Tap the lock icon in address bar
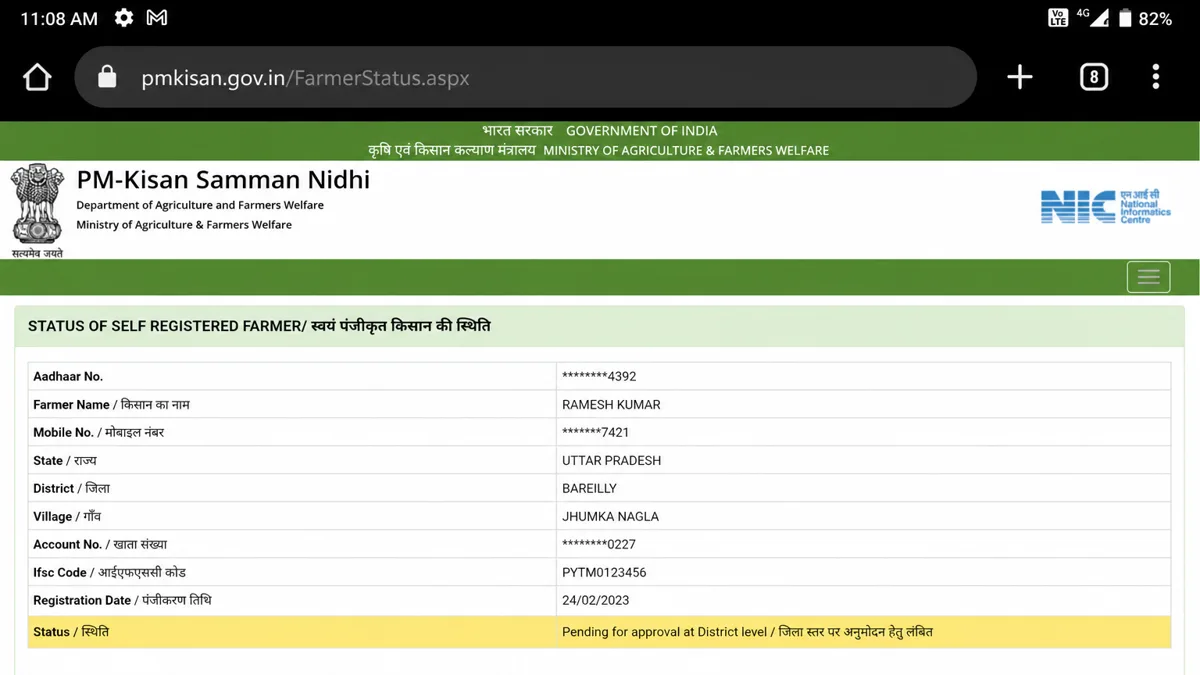 tap(107, 77)
